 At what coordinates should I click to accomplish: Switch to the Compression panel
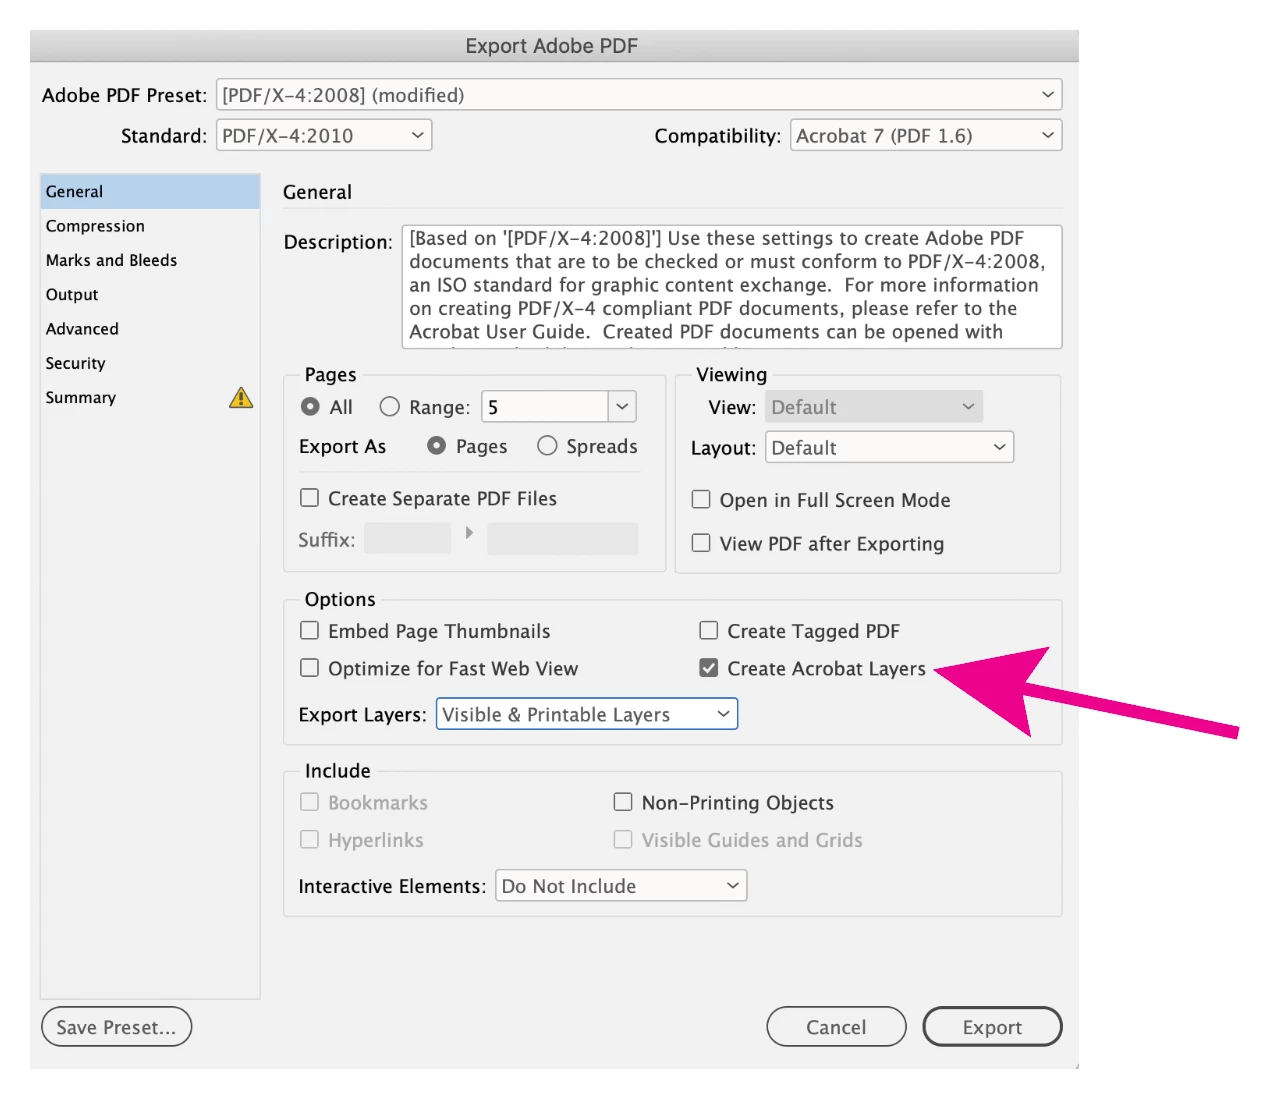pyautogui.click(x=150, y=226)
